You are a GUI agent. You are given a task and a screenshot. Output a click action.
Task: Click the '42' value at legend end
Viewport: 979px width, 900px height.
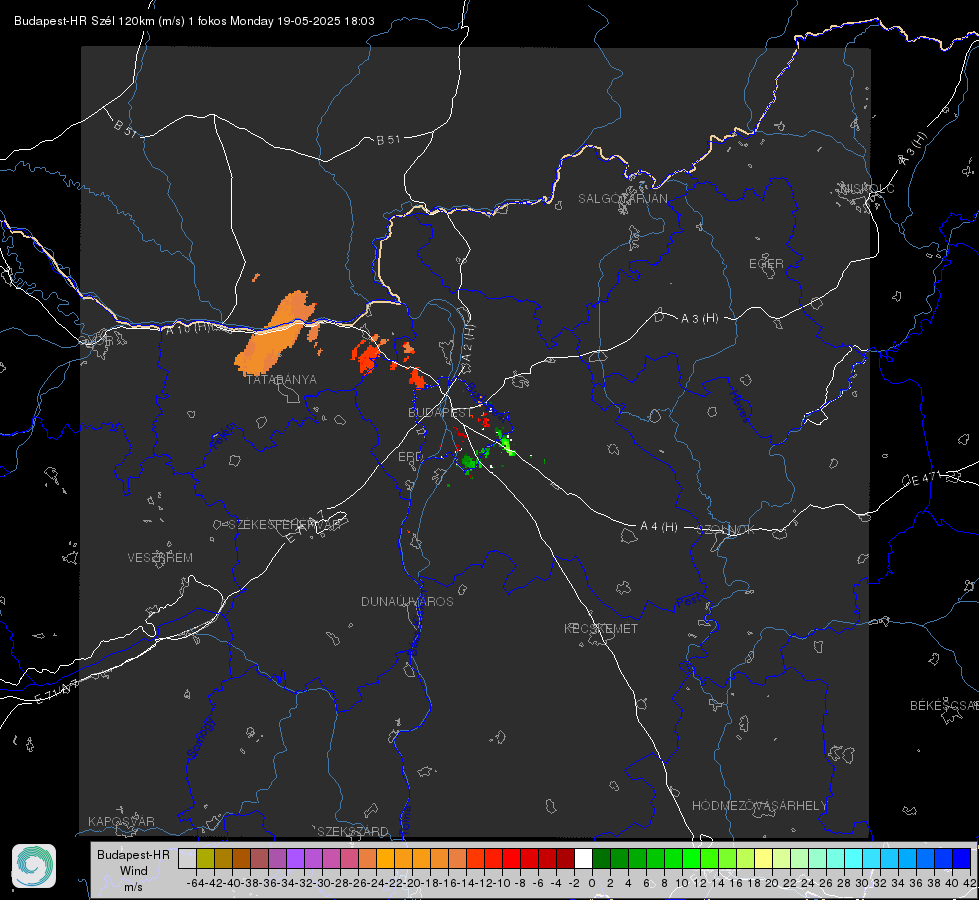click(969, 883)
